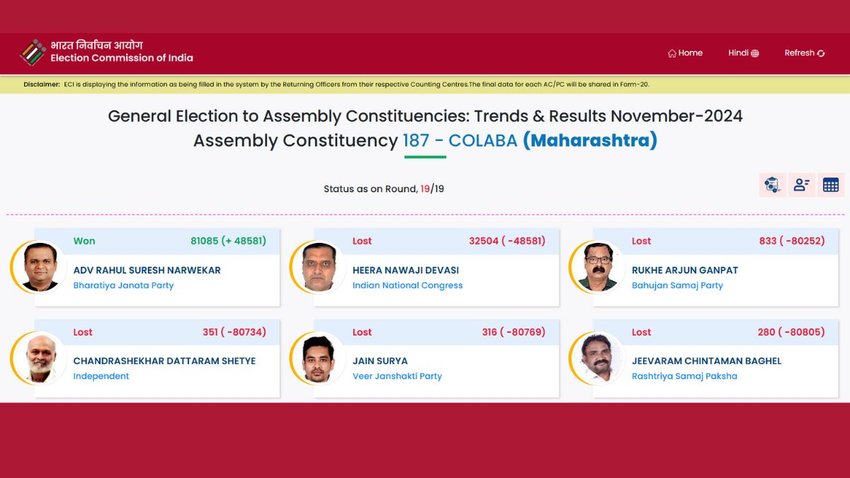
Task: Switch language via Hindi menu item
Action: pyautogui.click(x=743, y=53)
